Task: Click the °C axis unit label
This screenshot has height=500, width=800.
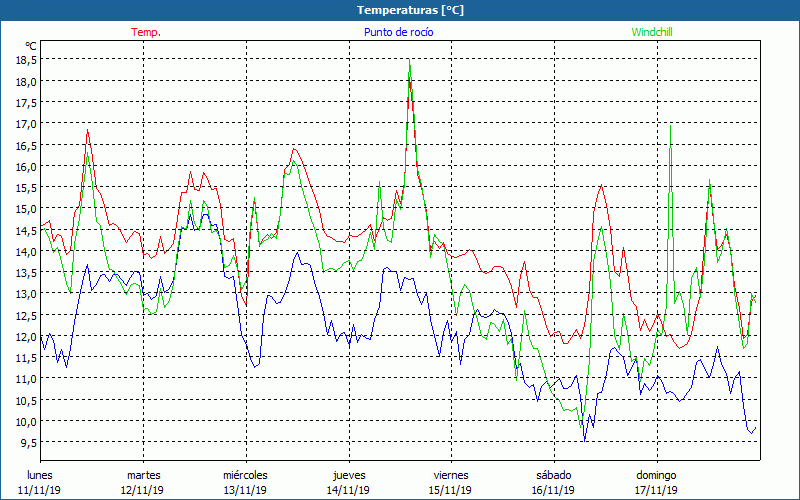Action: [x=31, y=46]
